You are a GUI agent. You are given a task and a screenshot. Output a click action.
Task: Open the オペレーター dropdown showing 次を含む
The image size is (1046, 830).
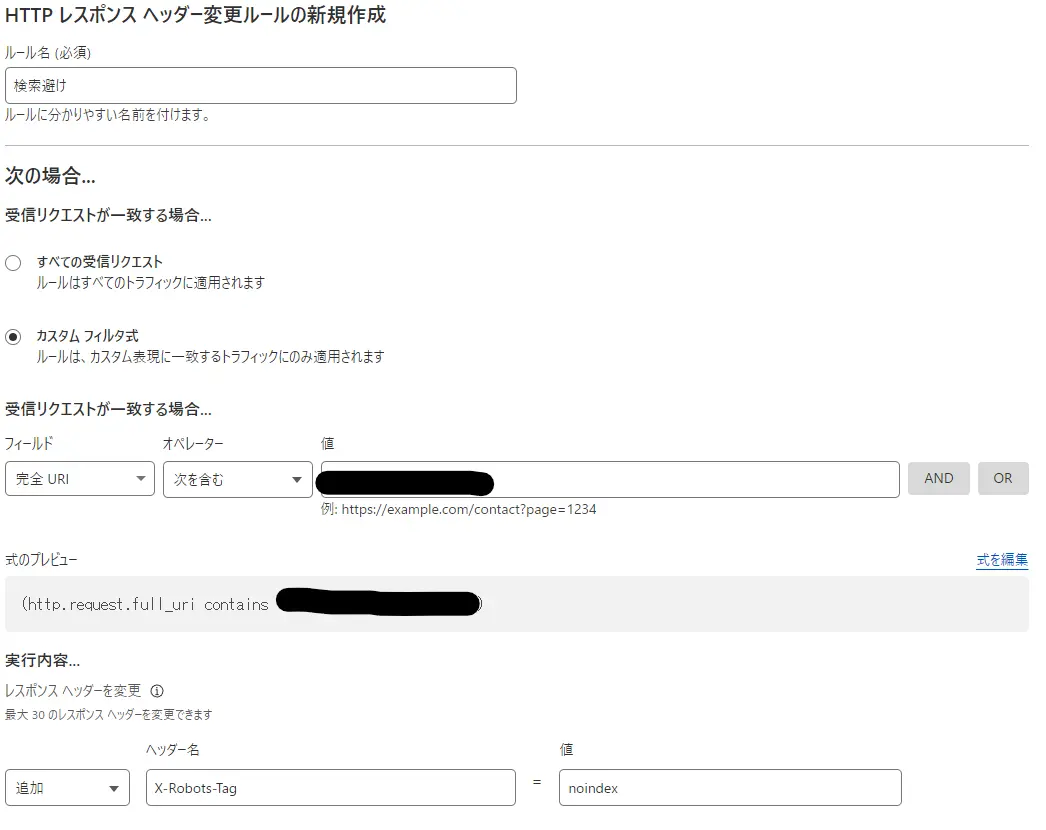237,480
